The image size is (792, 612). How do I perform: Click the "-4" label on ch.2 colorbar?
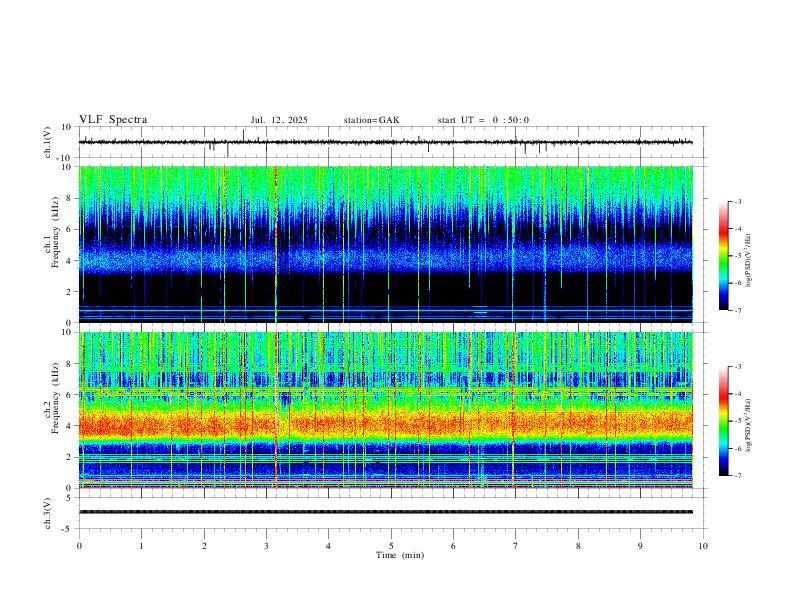click(737, 394)
